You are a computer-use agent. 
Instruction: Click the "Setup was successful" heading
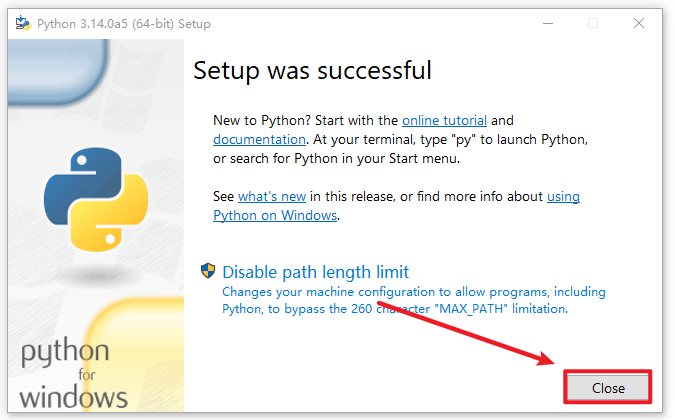coord(312,71)
